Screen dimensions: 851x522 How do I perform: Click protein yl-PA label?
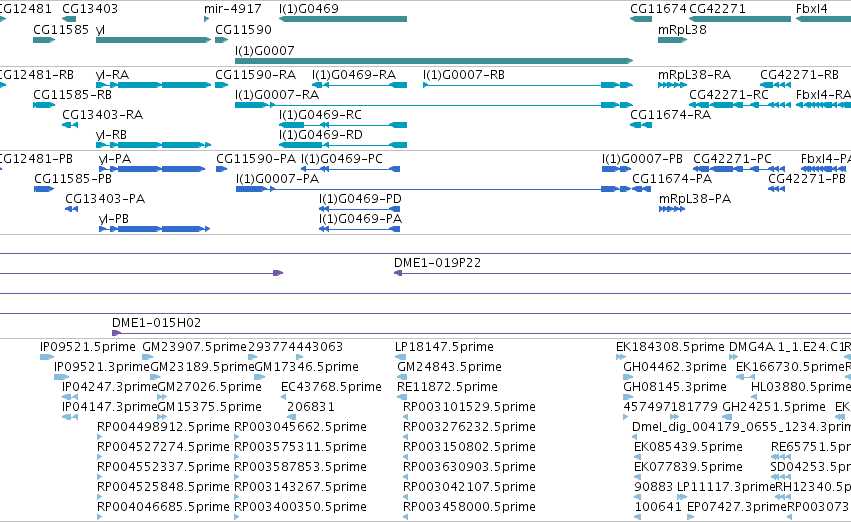(115, 159)
